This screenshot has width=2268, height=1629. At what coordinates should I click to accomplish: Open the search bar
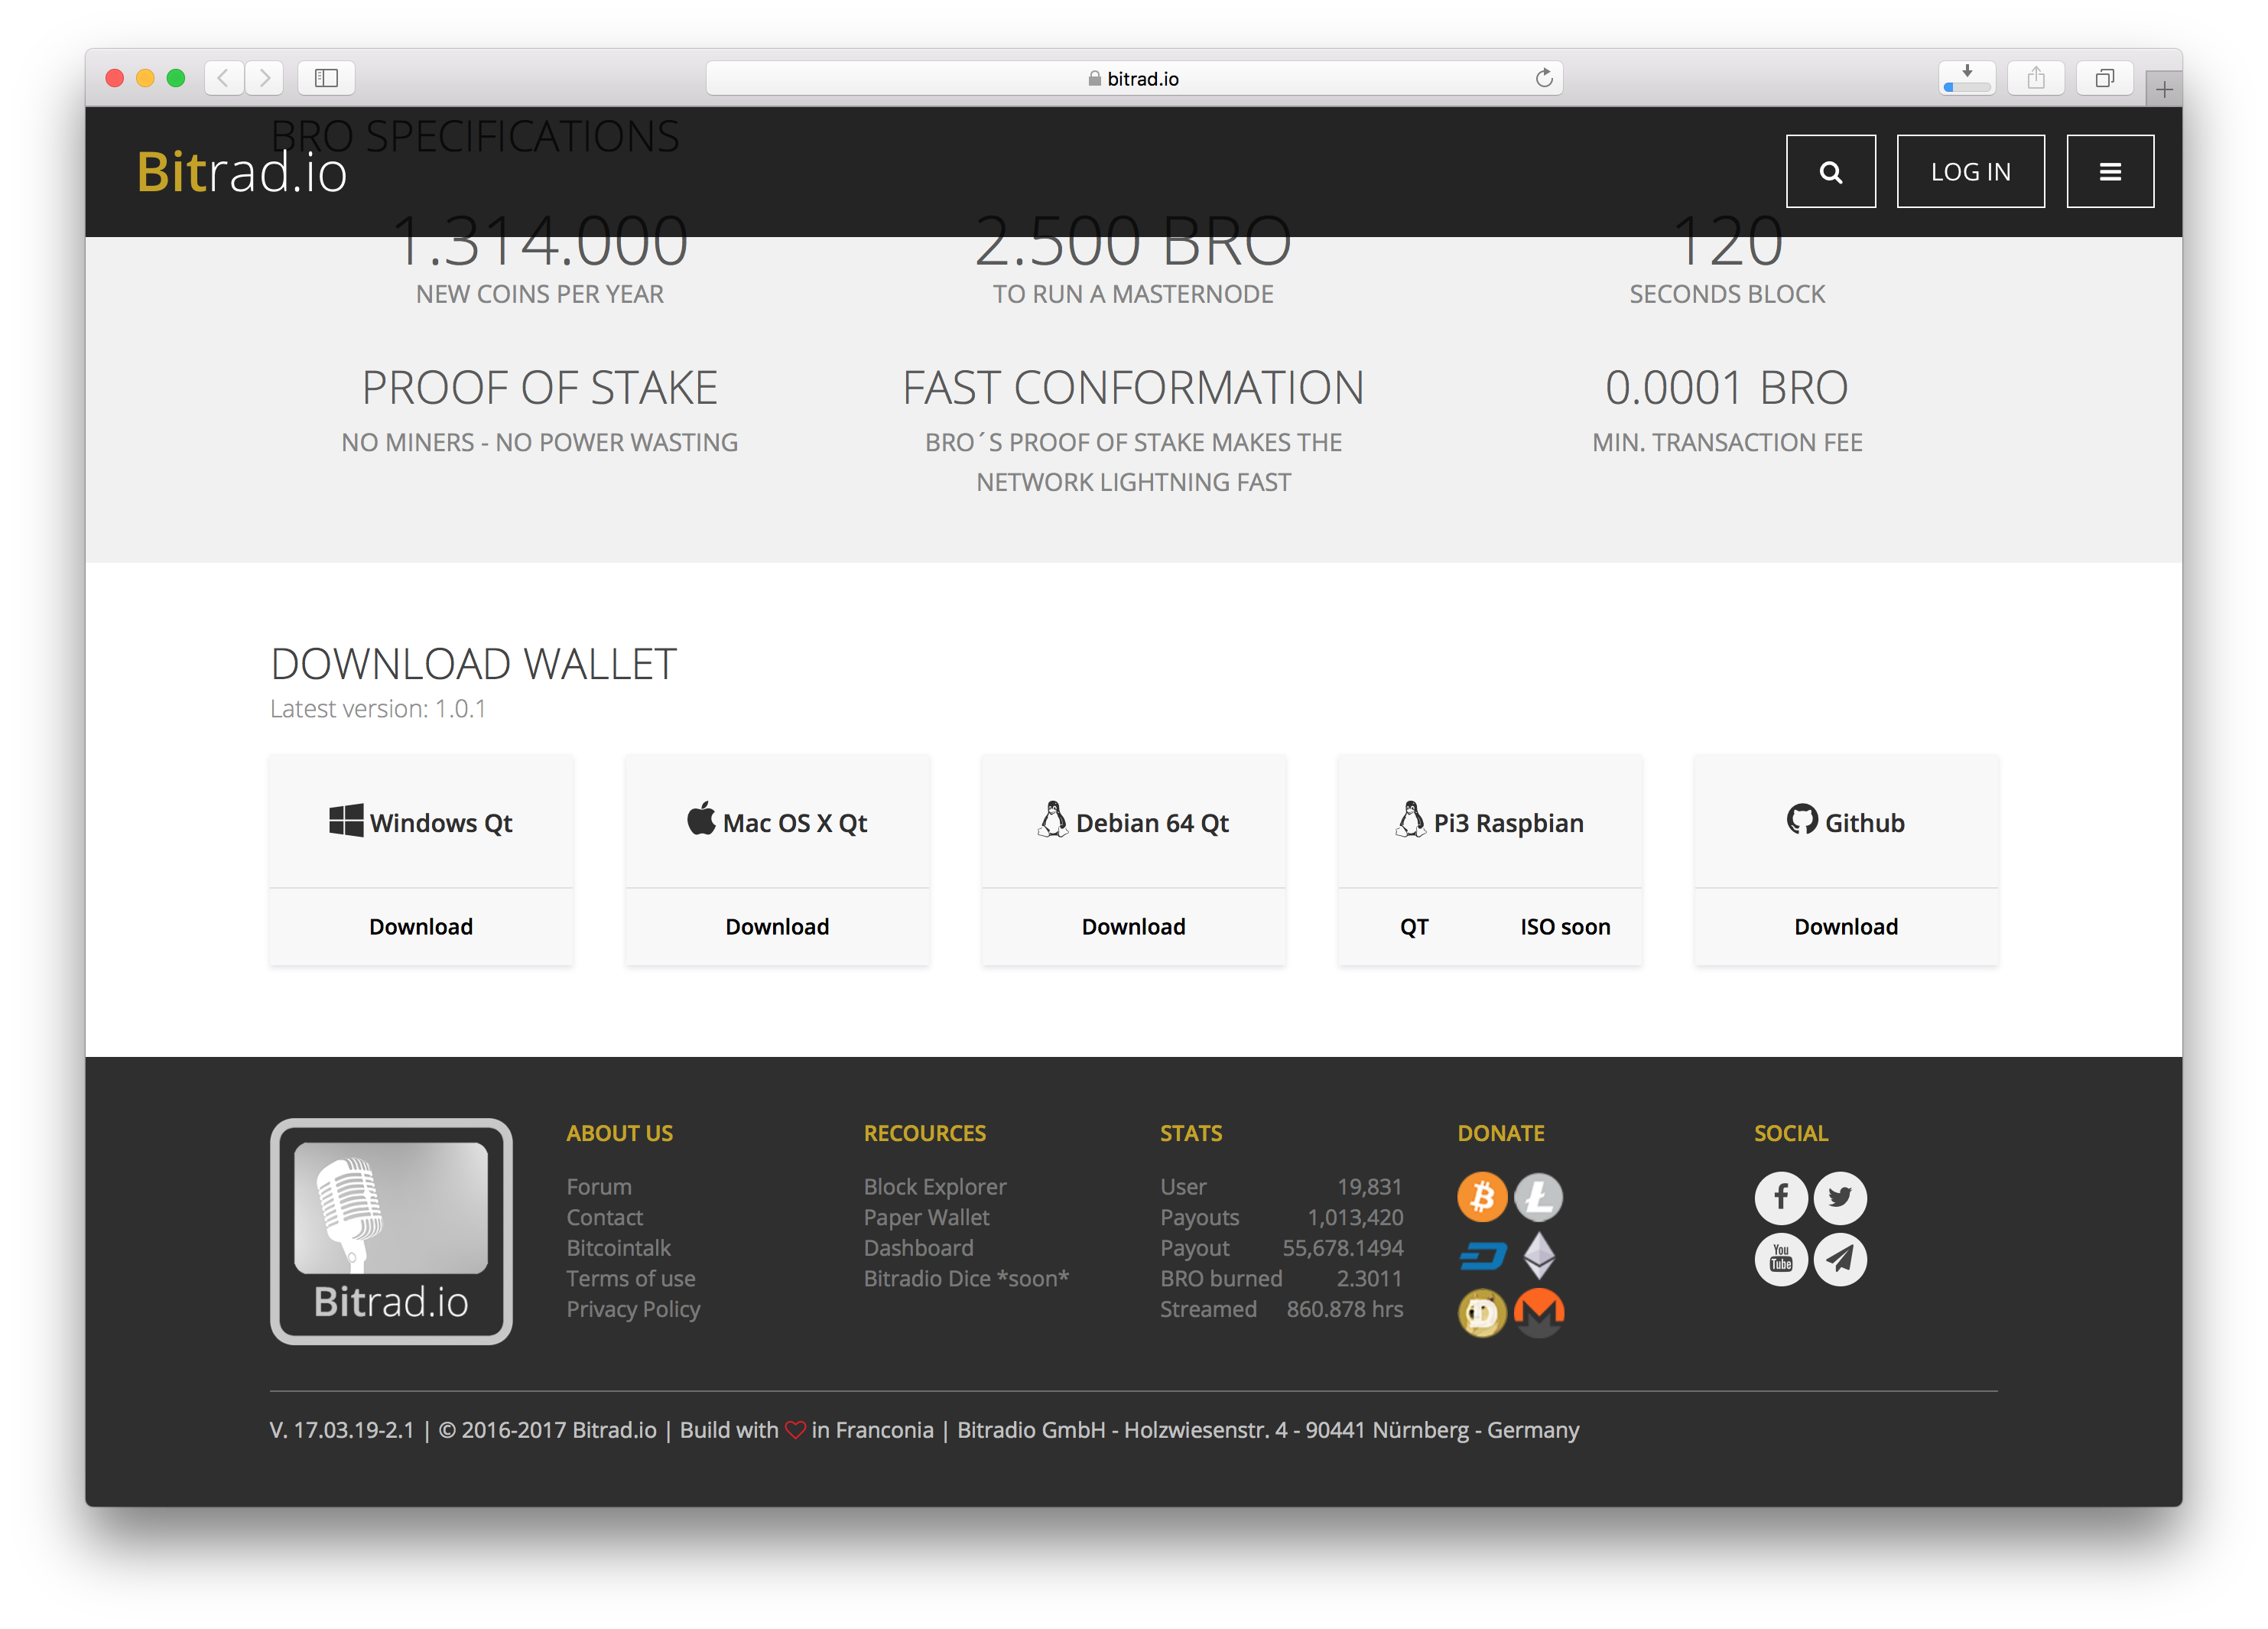tap(1831, 171)
